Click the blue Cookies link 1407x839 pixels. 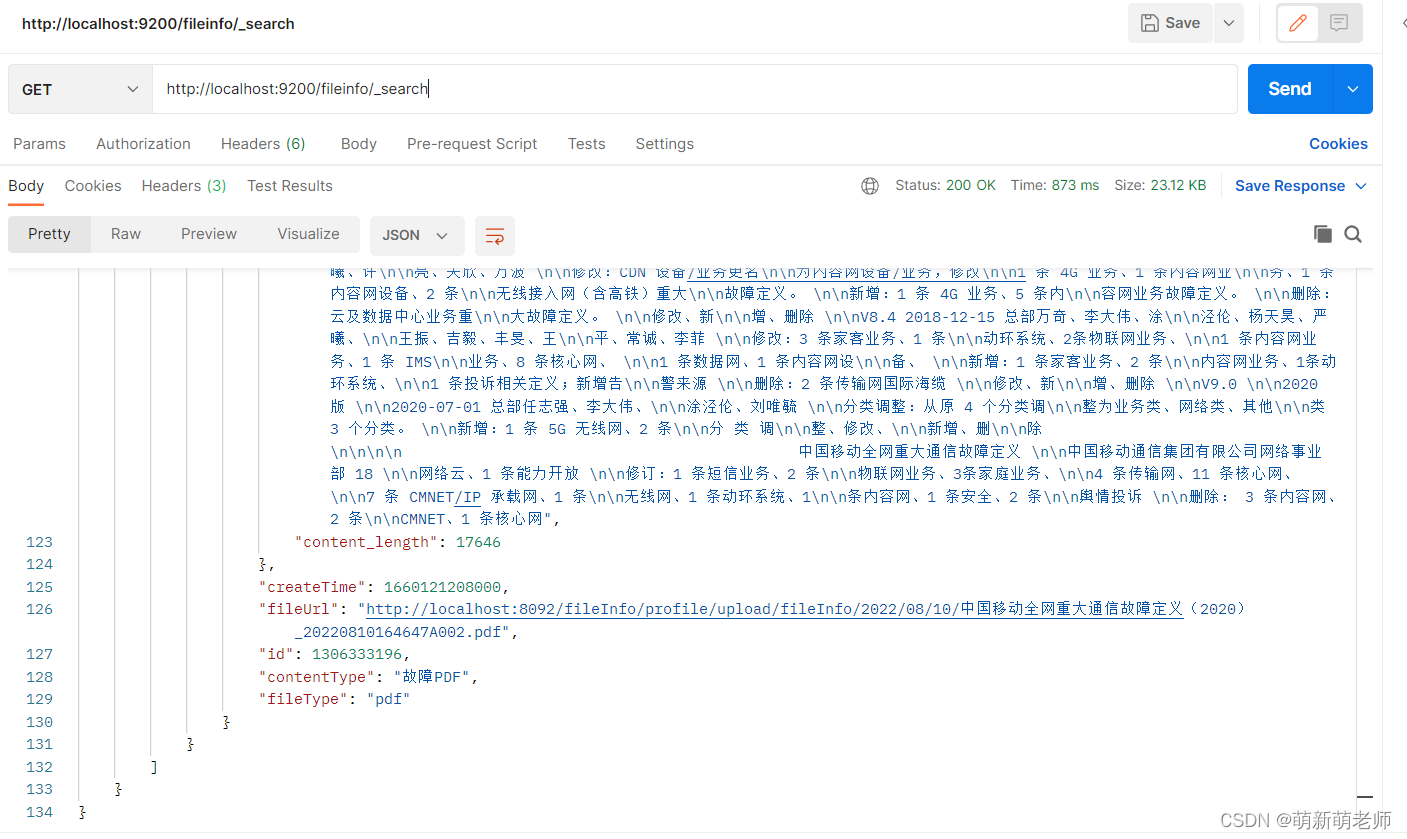point(1338,144)
